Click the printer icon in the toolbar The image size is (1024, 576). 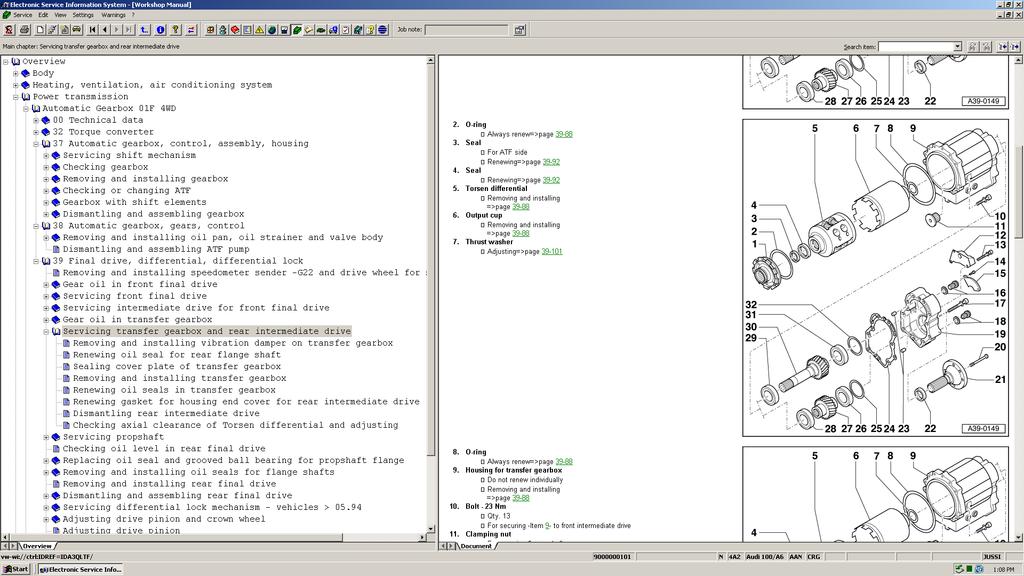pyautogui.click(x=25, y=30)
